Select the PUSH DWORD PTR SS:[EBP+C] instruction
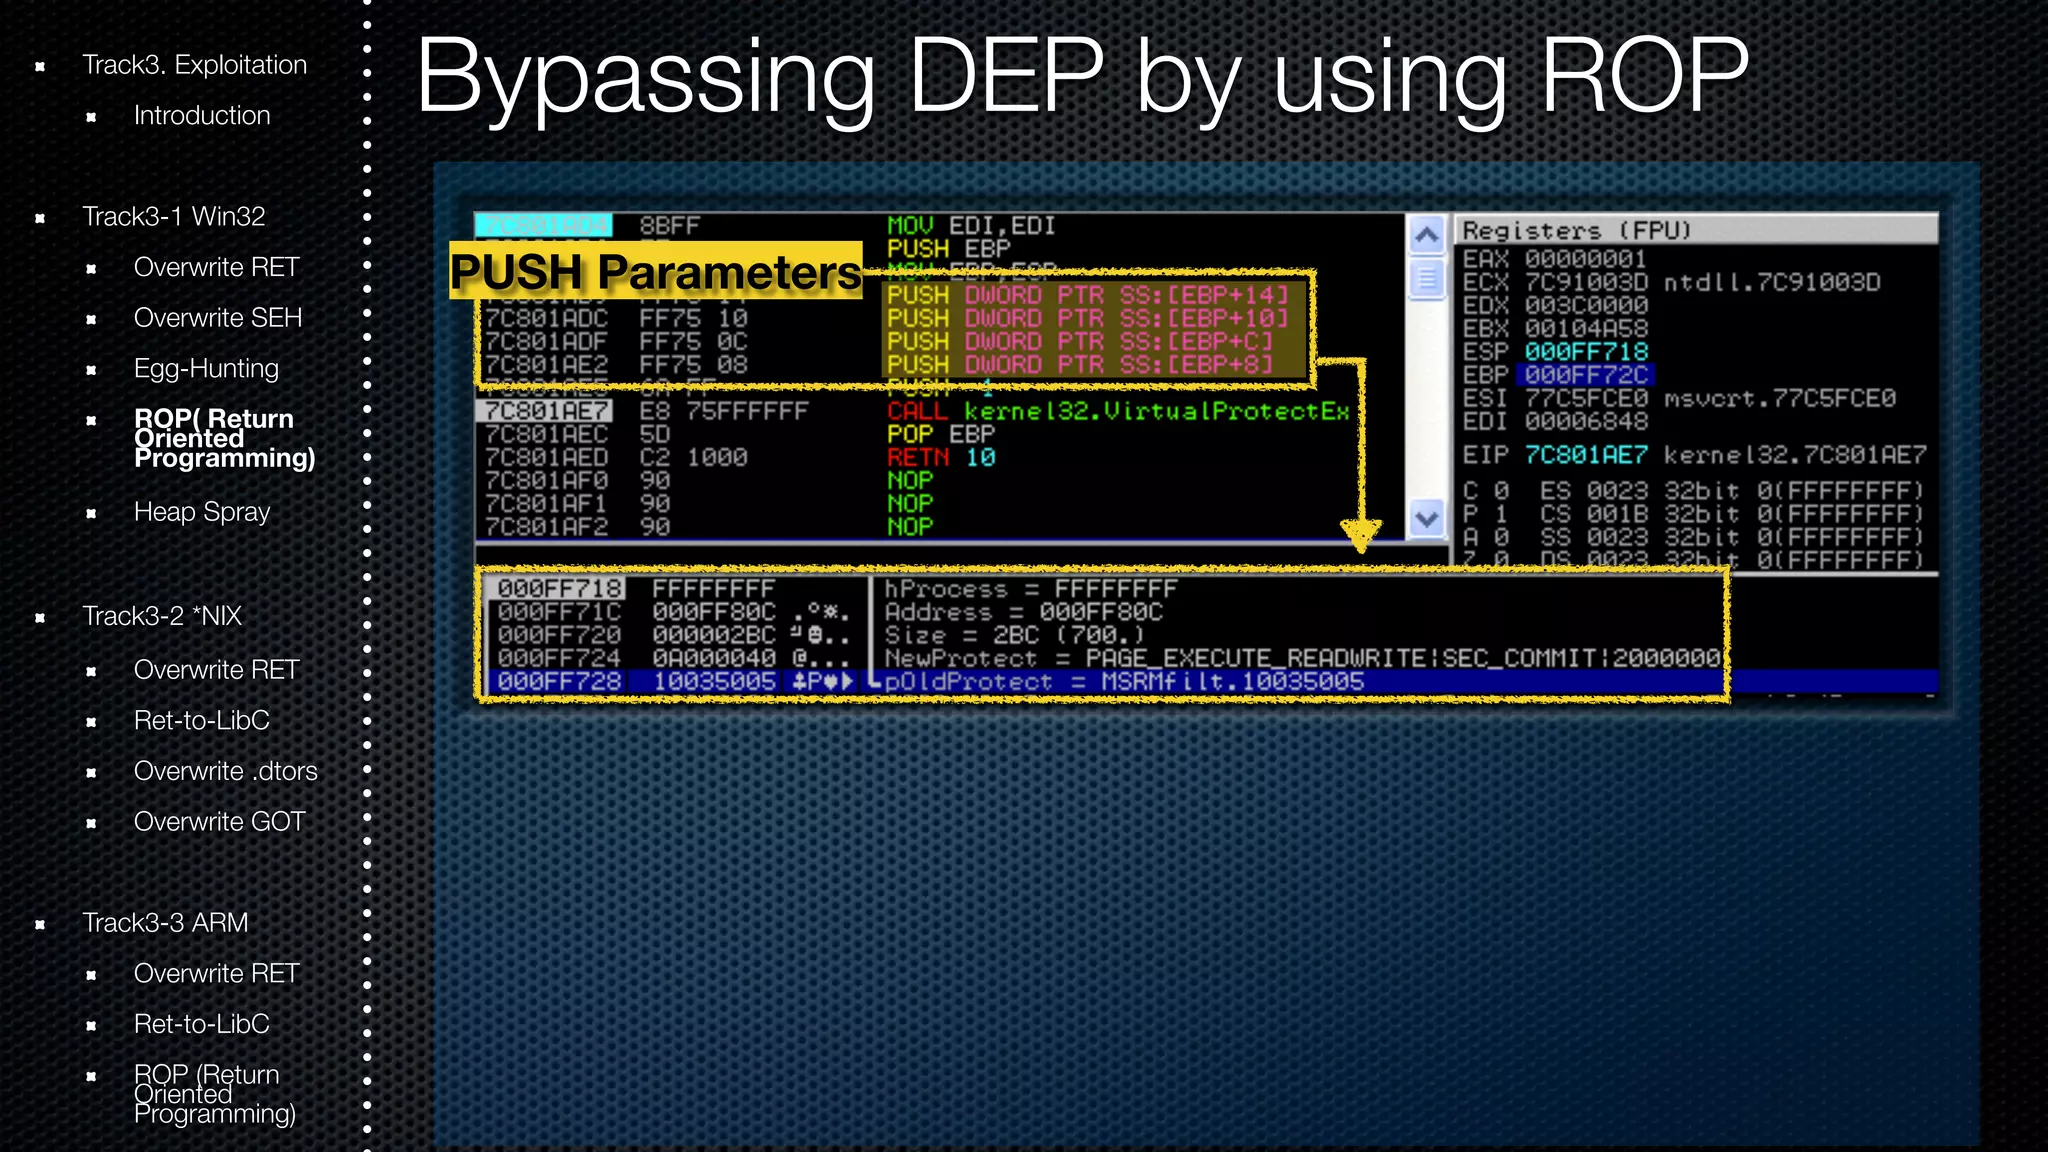Screen dimensions: 2048x1152 click(1079, 341)
